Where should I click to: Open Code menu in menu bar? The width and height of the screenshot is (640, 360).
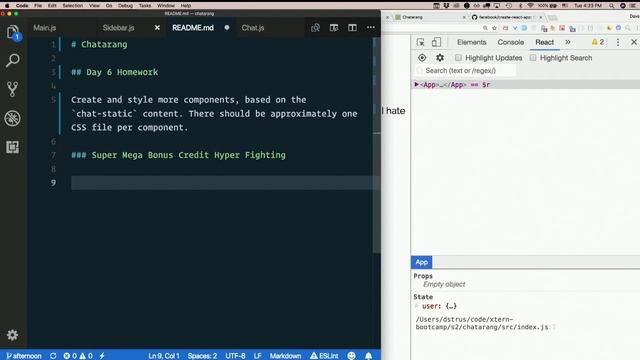(22, 6)
